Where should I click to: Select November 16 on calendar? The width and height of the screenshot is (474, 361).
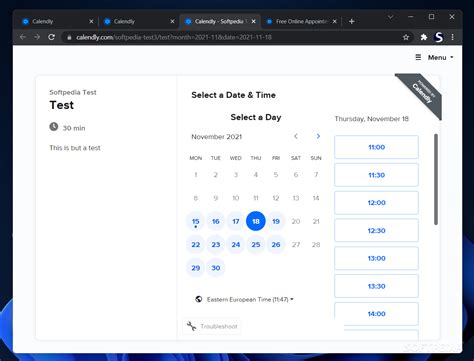point(216,221)
